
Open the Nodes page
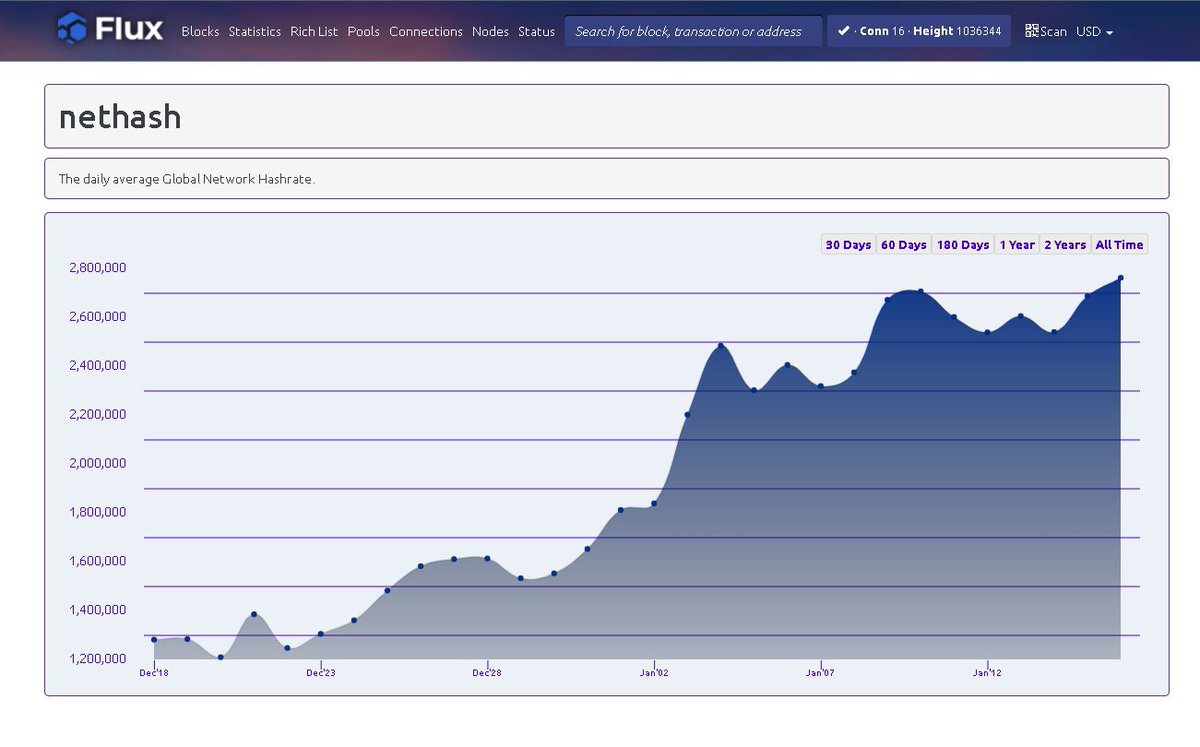point(490,31)
